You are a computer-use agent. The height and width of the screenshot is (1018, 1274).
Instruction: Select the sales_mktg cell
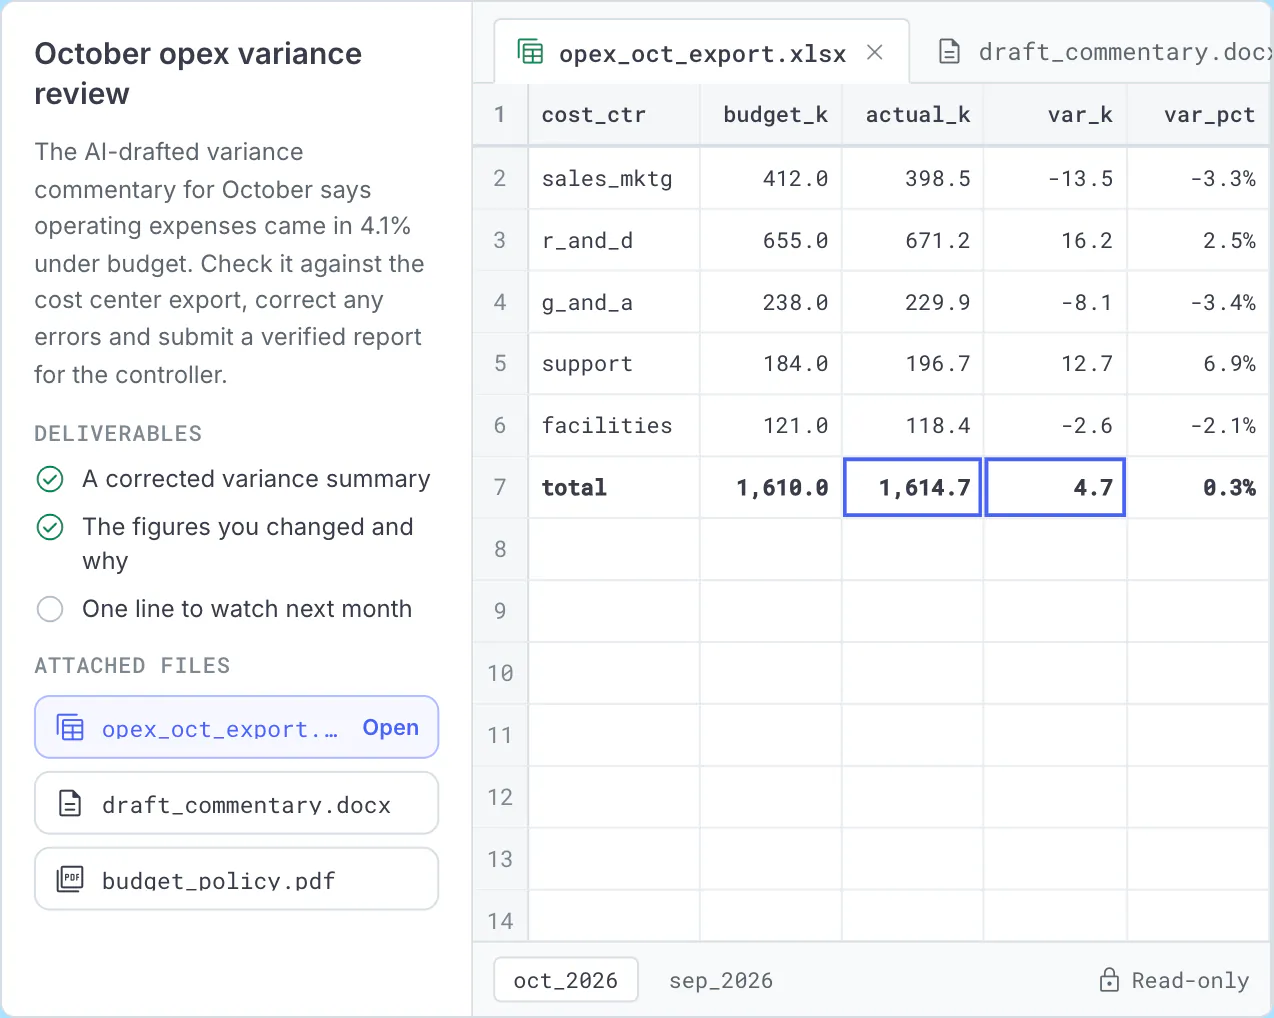click(x=614, y=179)
